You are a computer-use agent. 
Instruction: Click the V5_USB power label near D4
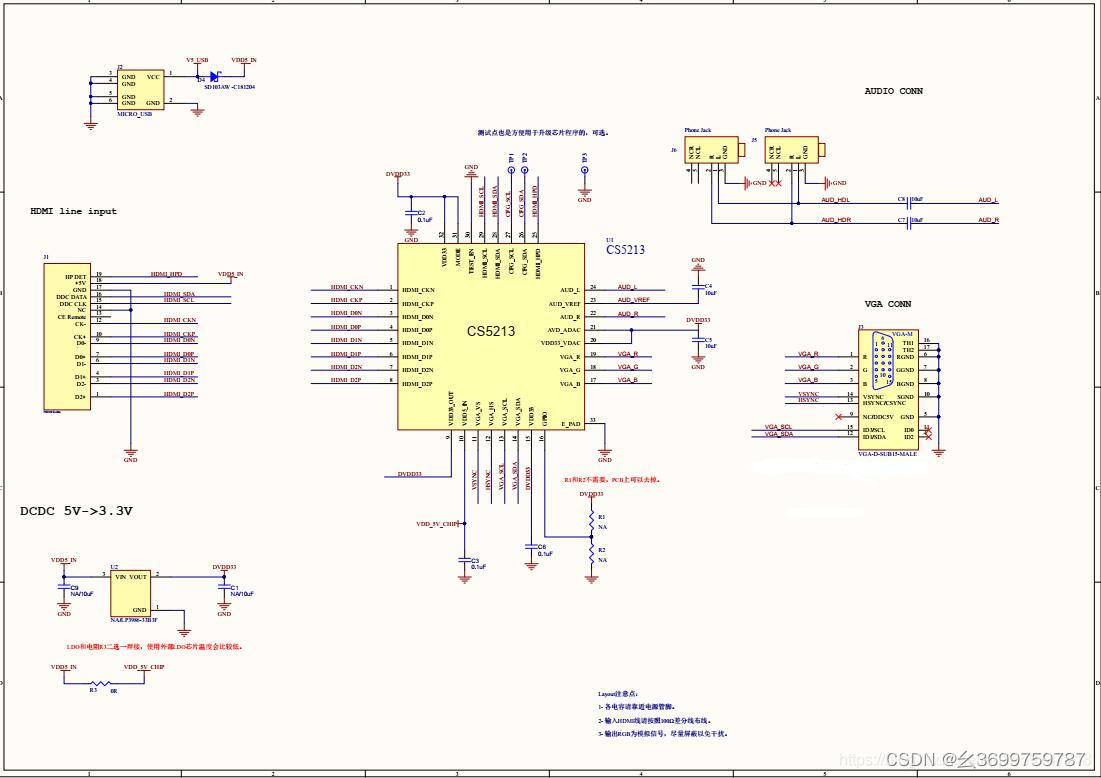(x=197, y=60)
